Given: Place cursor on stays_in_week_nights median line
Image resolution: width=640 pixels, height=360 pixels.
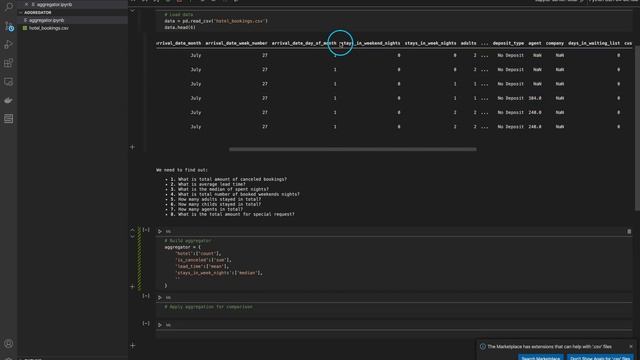Looking at the screenshot, I should click(219, 273).
